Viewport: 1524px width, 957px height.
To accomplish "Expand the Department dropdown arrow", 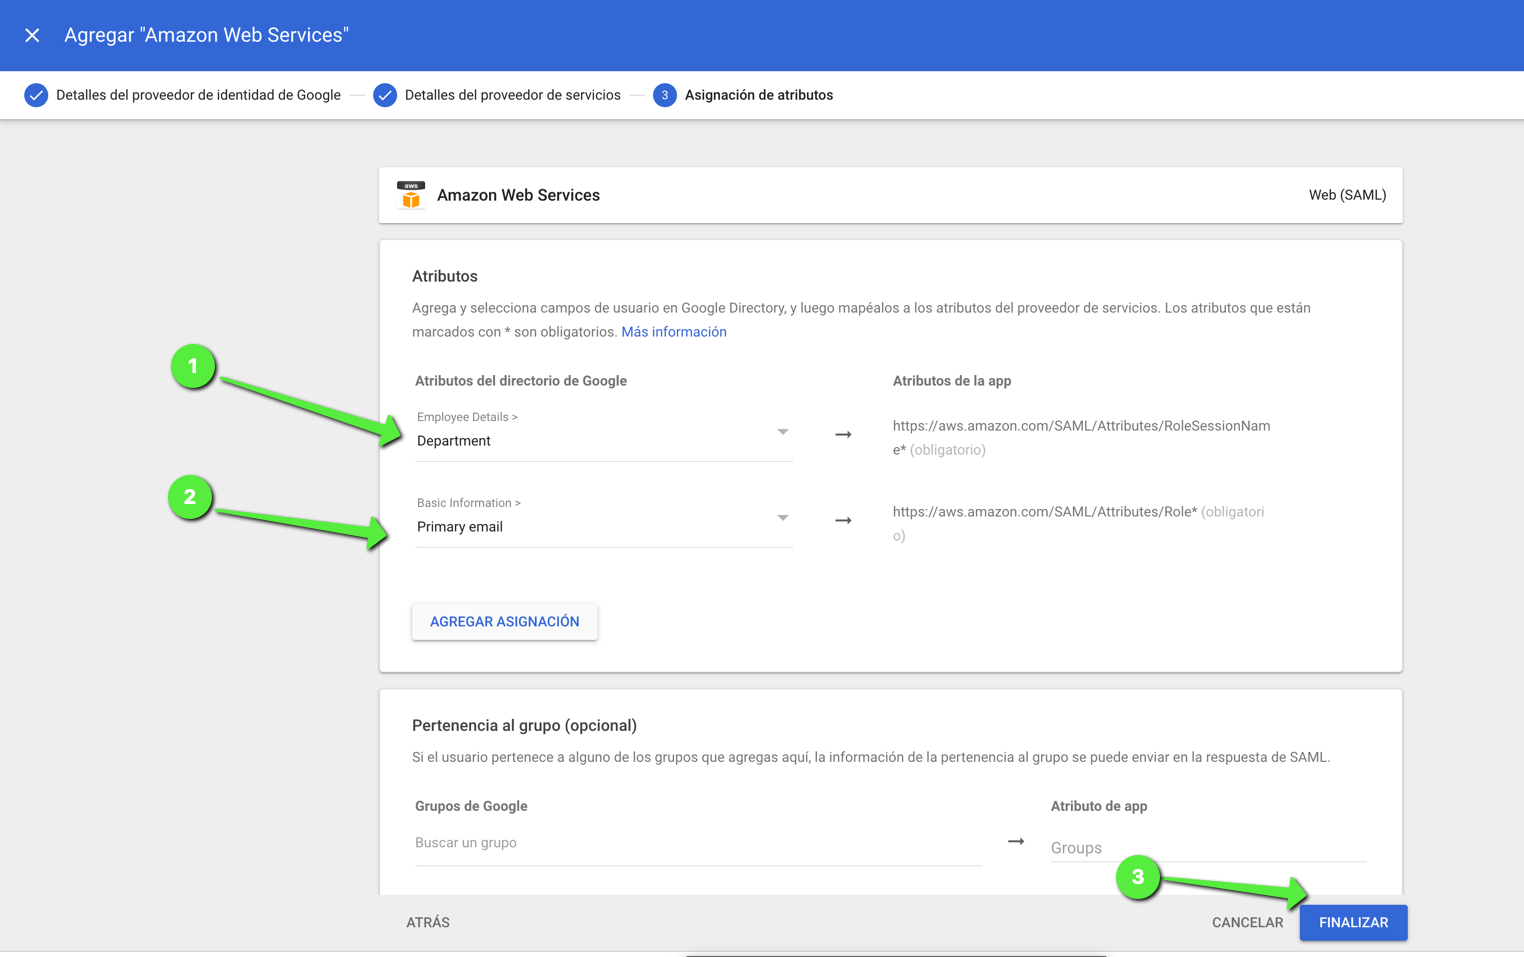I will [783, 432].
